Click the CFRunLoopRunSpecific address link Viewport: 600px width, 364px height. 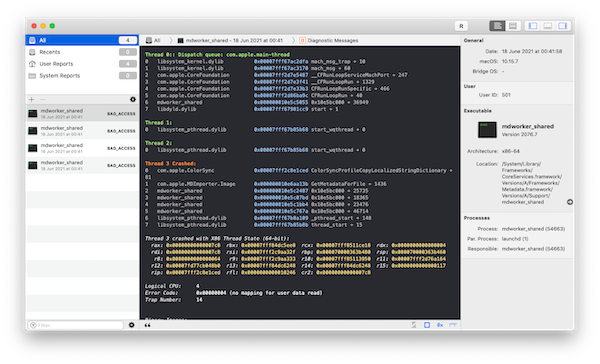(x=281, y=89)
